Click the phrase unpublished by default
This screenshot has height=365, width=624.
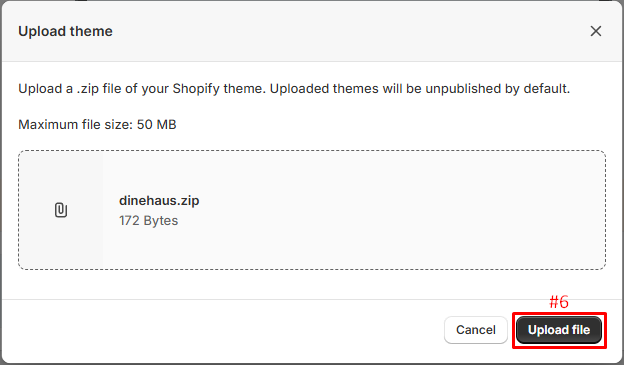click(498, 88)
